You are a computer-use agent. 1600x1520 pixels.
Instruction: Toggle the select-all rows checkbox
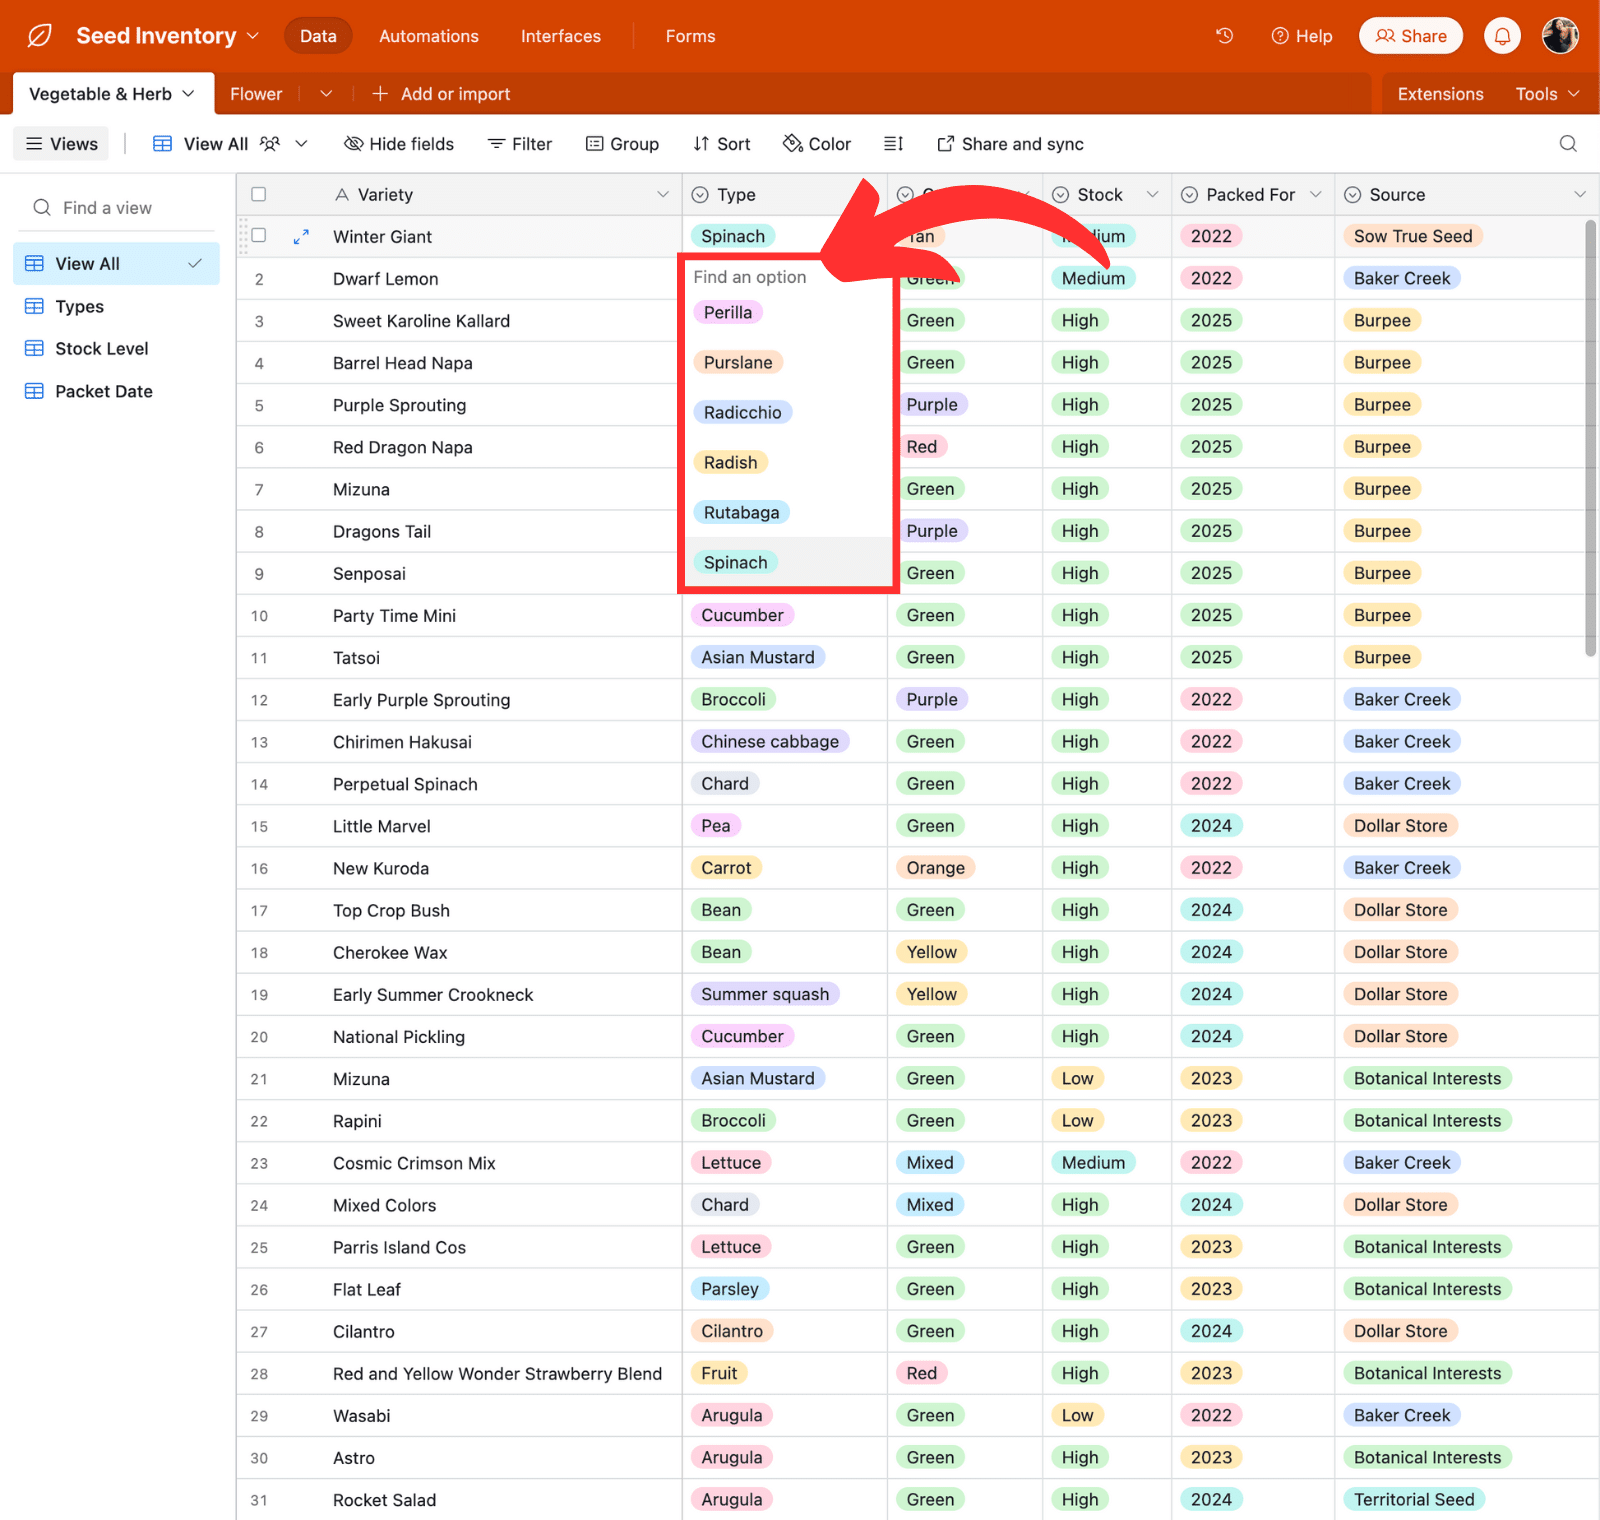tap(259, 195)
